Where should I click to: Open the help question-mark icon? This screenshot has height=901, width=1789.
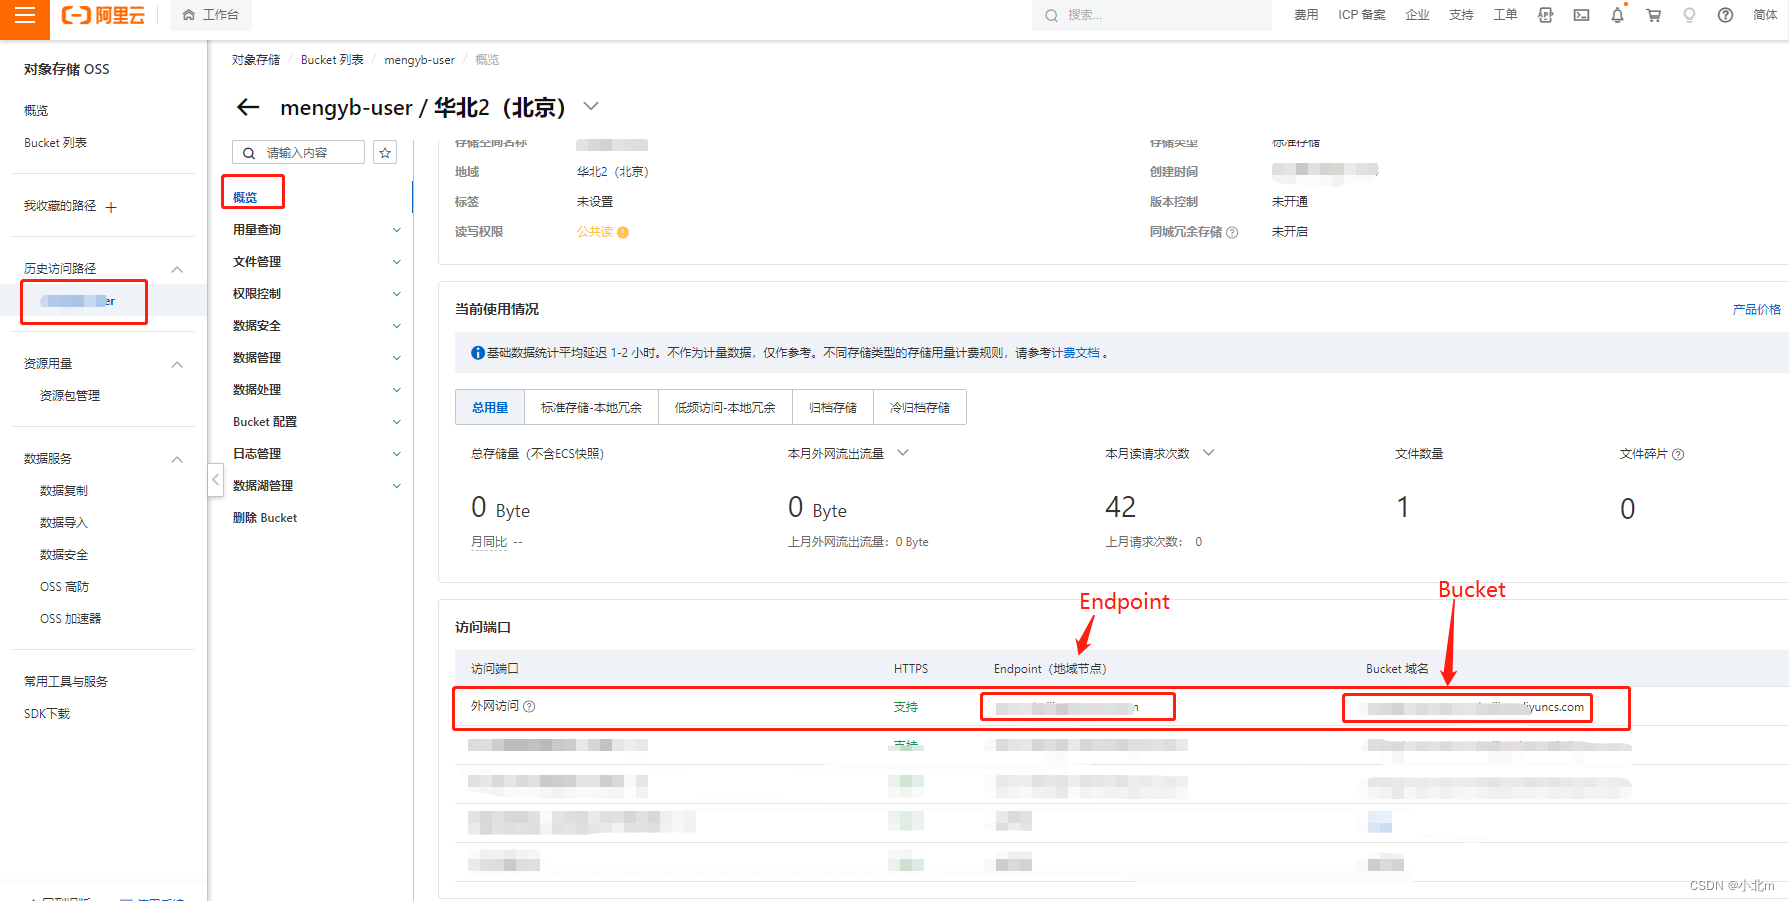click(1725, 15)
